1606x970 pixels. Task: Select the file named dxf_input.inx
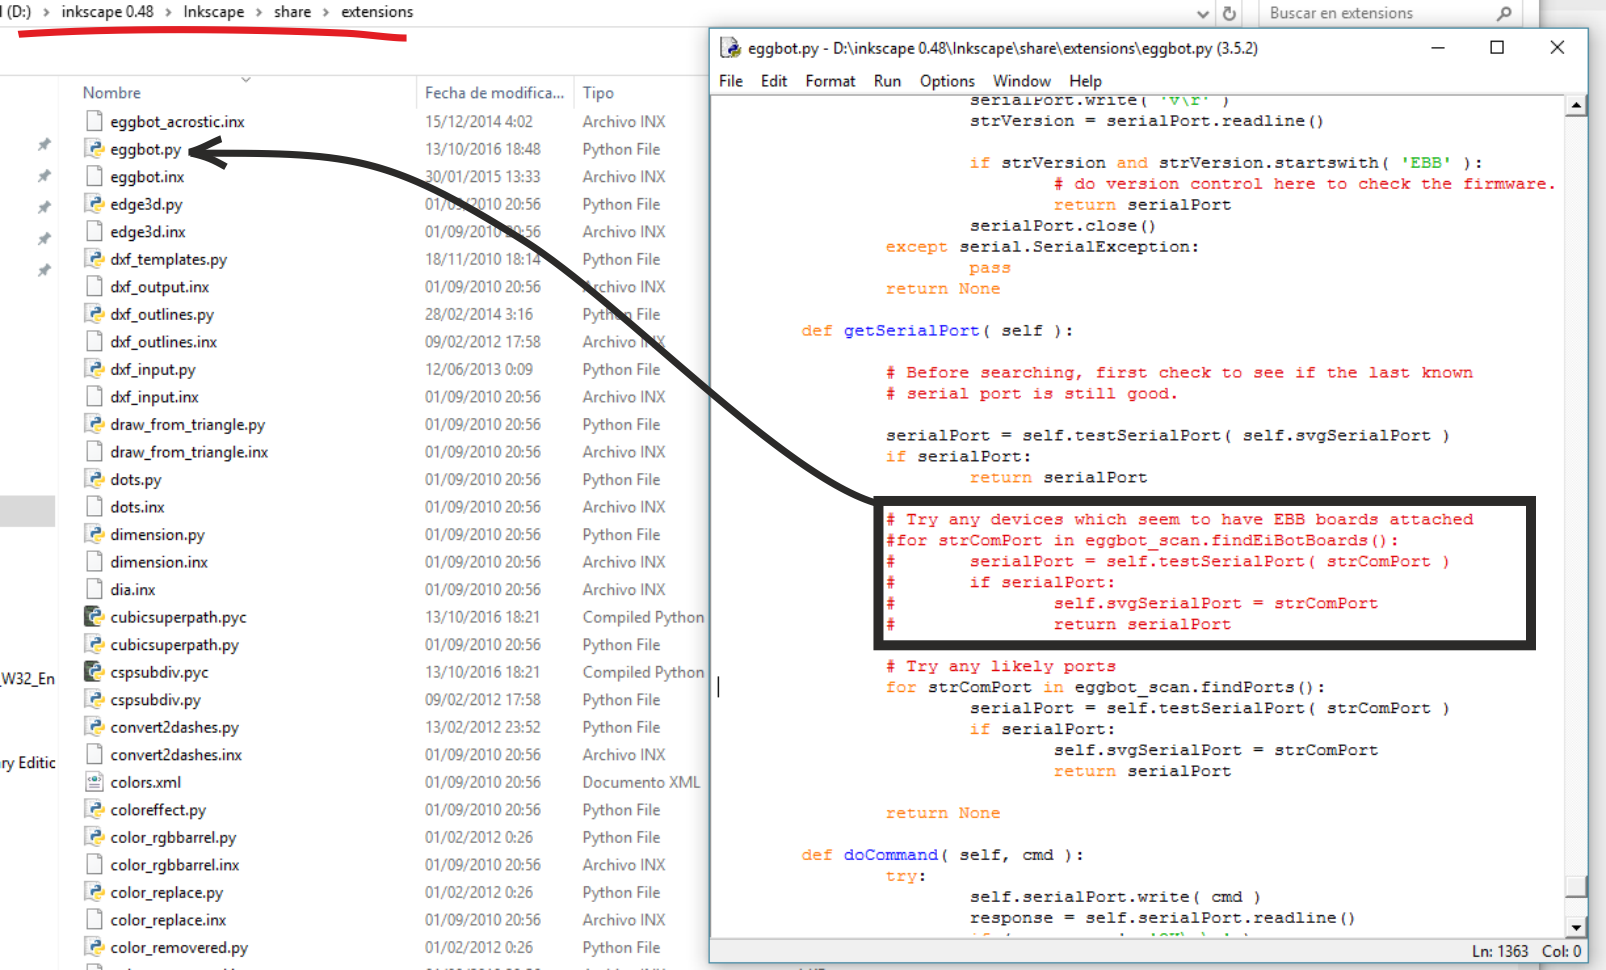[x=154, y=397]
